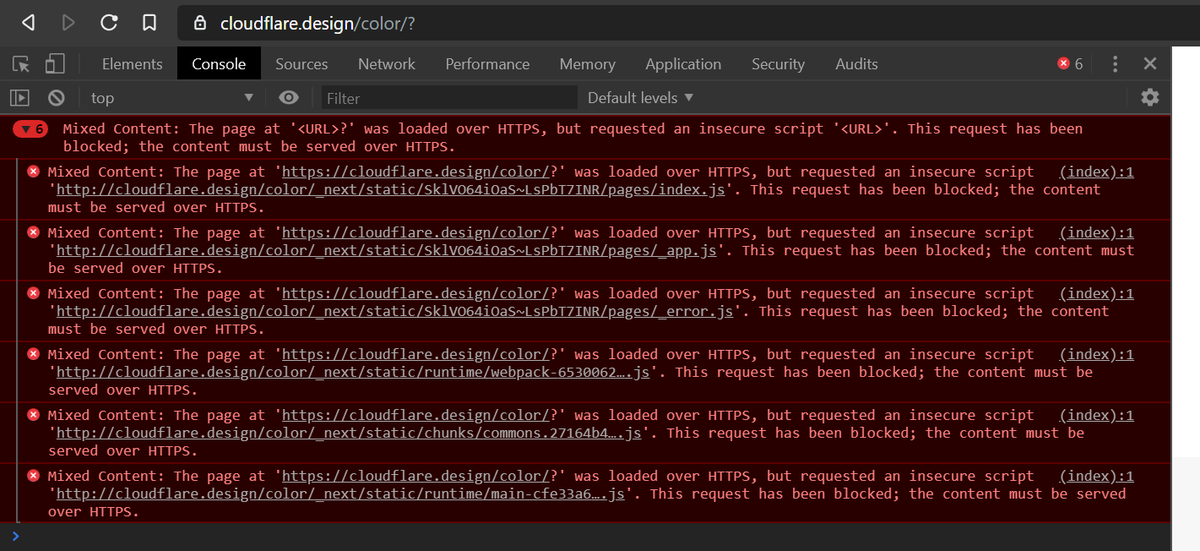
Task: Open console settings gear icon
Action: (1150, 97)
